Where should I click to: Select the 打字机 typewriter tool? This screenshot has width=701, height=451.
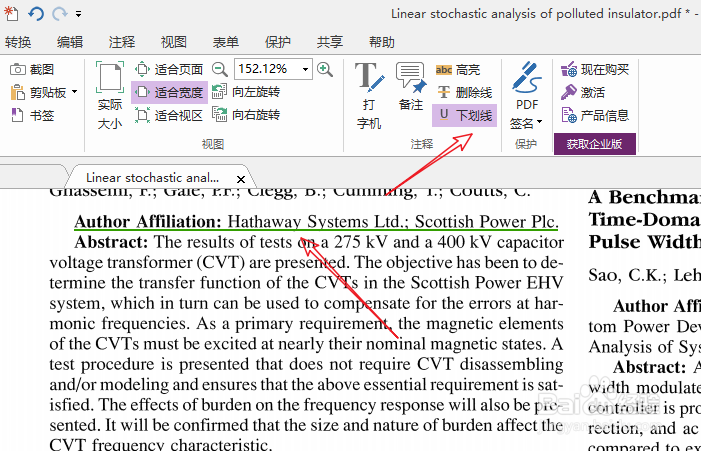[x=369, y=96]
